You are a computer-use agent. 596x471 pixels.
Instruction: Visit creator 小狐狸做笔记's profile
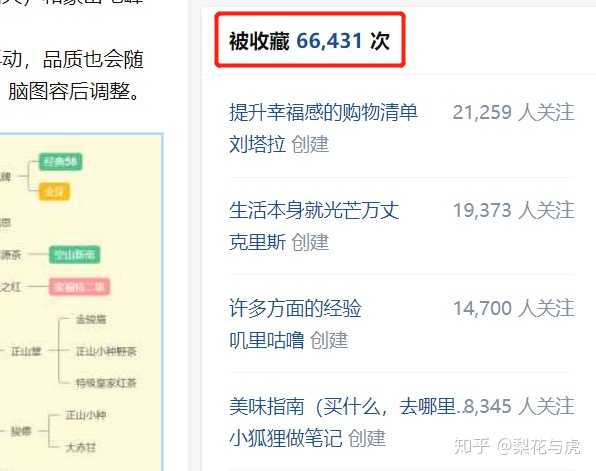coord(286,438)
